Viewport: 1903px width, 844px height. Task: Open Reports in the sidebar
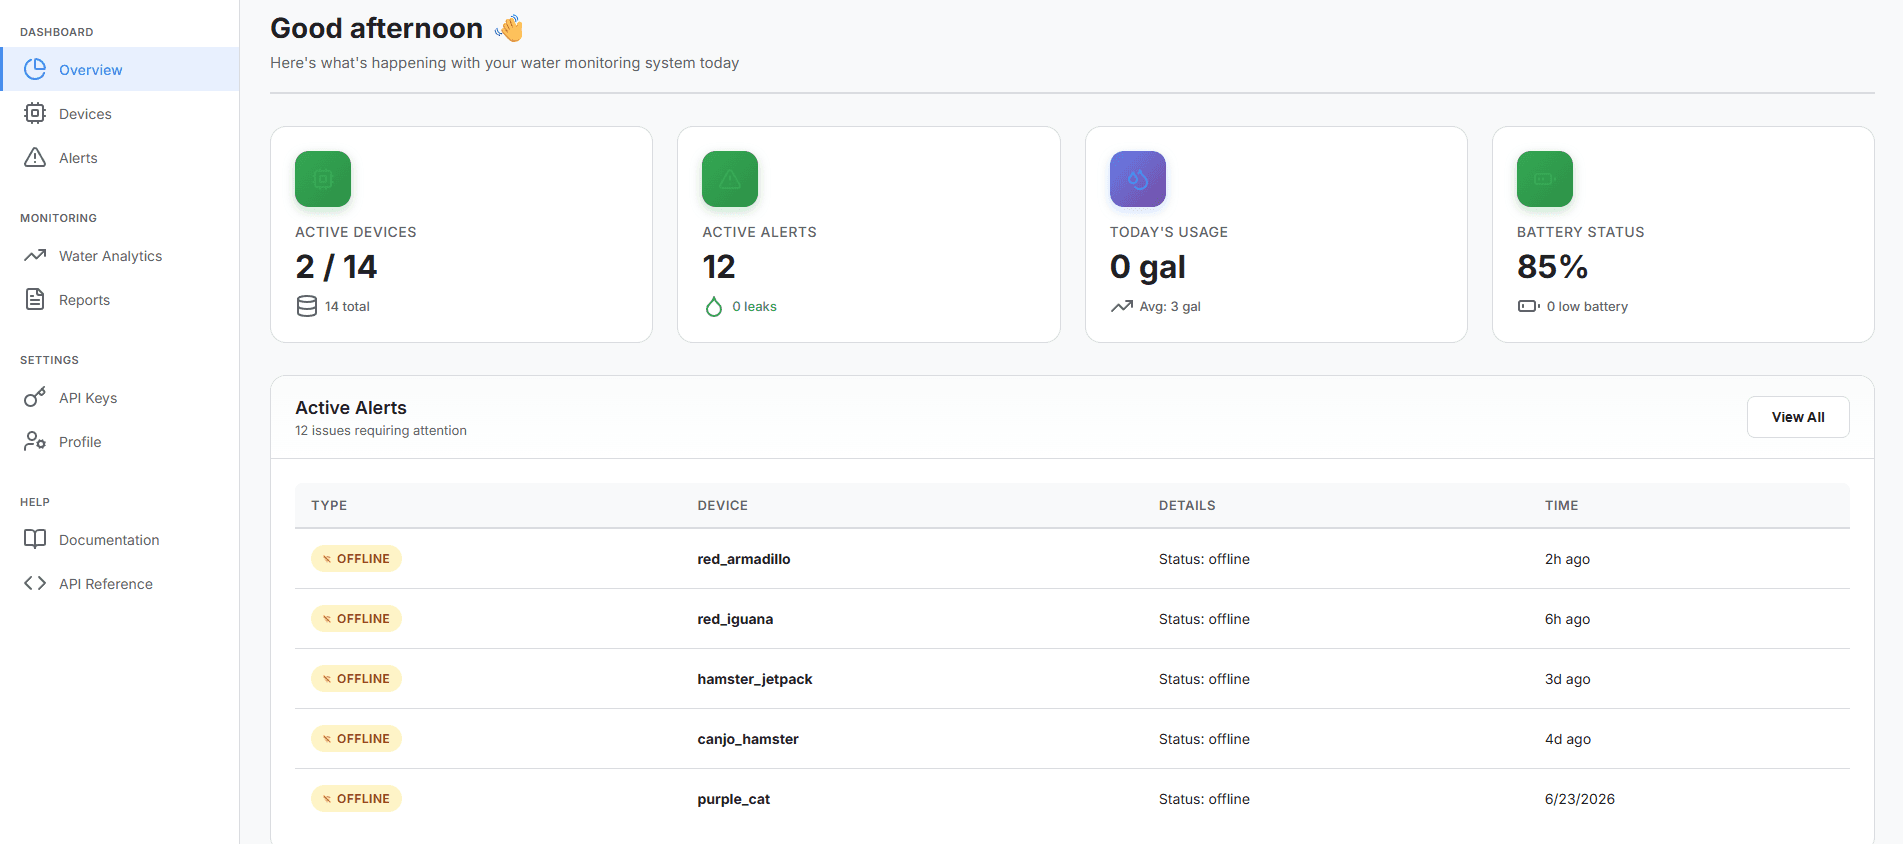(120, 299)
